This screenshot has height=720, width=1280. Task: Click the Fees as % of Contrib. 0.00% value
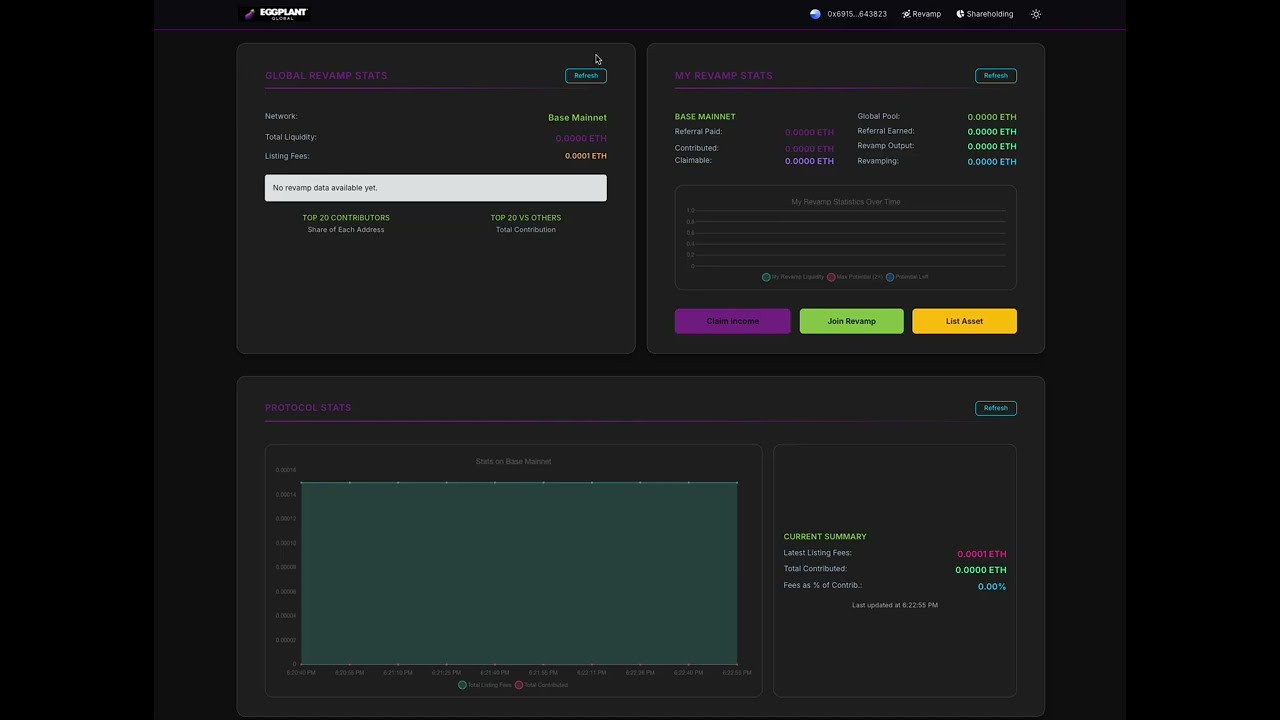coord(992,587)
